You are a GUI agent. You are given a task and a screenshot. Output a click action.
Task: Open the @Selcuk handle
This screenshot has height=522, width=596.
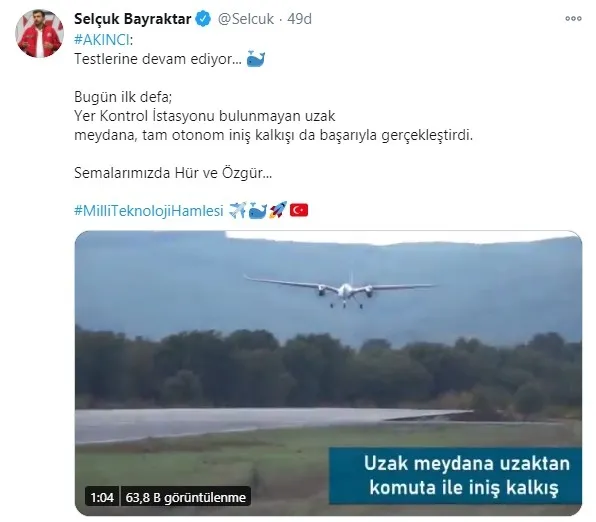(x=246, y=19)
